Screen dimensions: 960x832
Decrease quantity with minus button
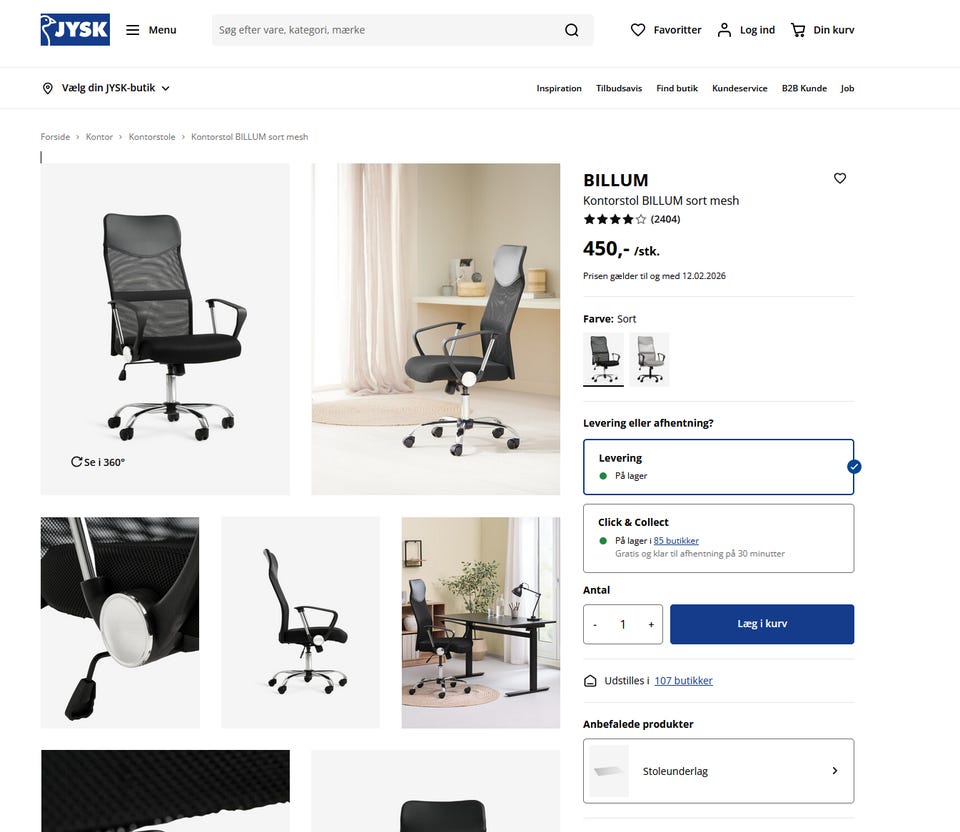[595, 624]
